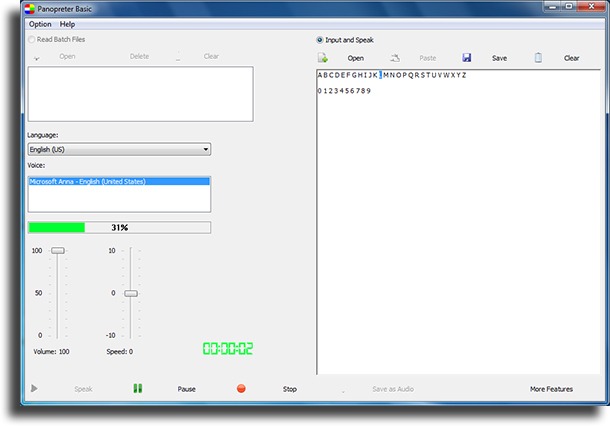The width and height of the screenshot is (610, 426).
Task: Click the Panopreter Basic app icon in the title bar
Action: (x=30, y=8)
